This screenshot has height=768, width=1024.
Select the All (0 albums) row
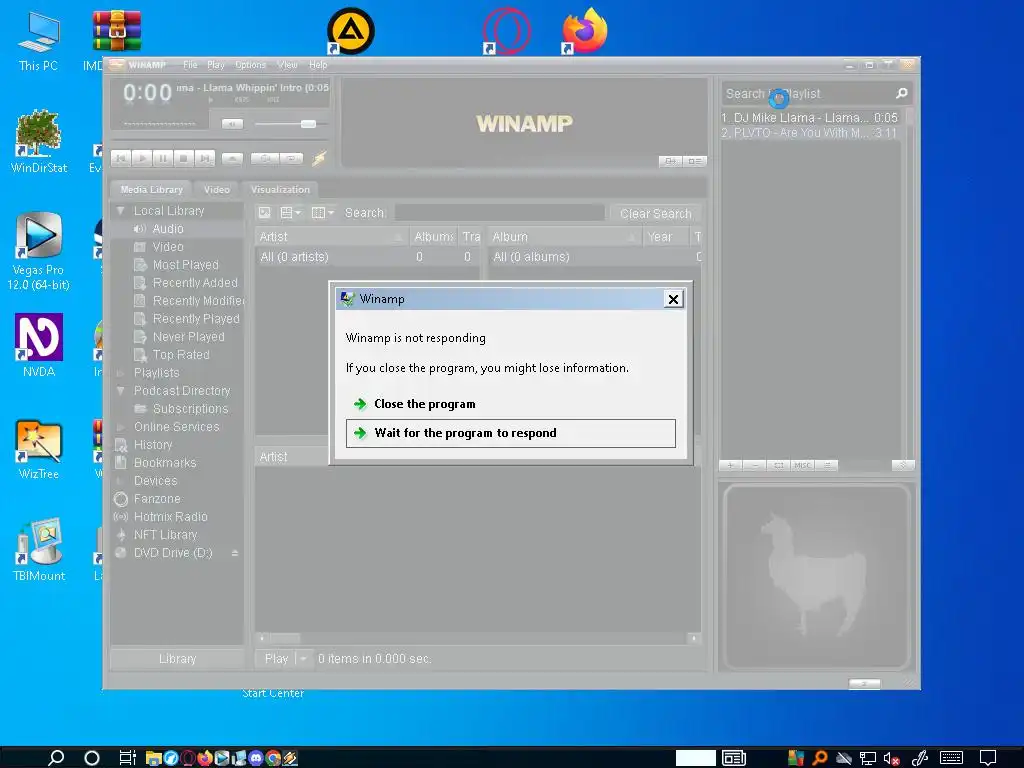point(594,257)
